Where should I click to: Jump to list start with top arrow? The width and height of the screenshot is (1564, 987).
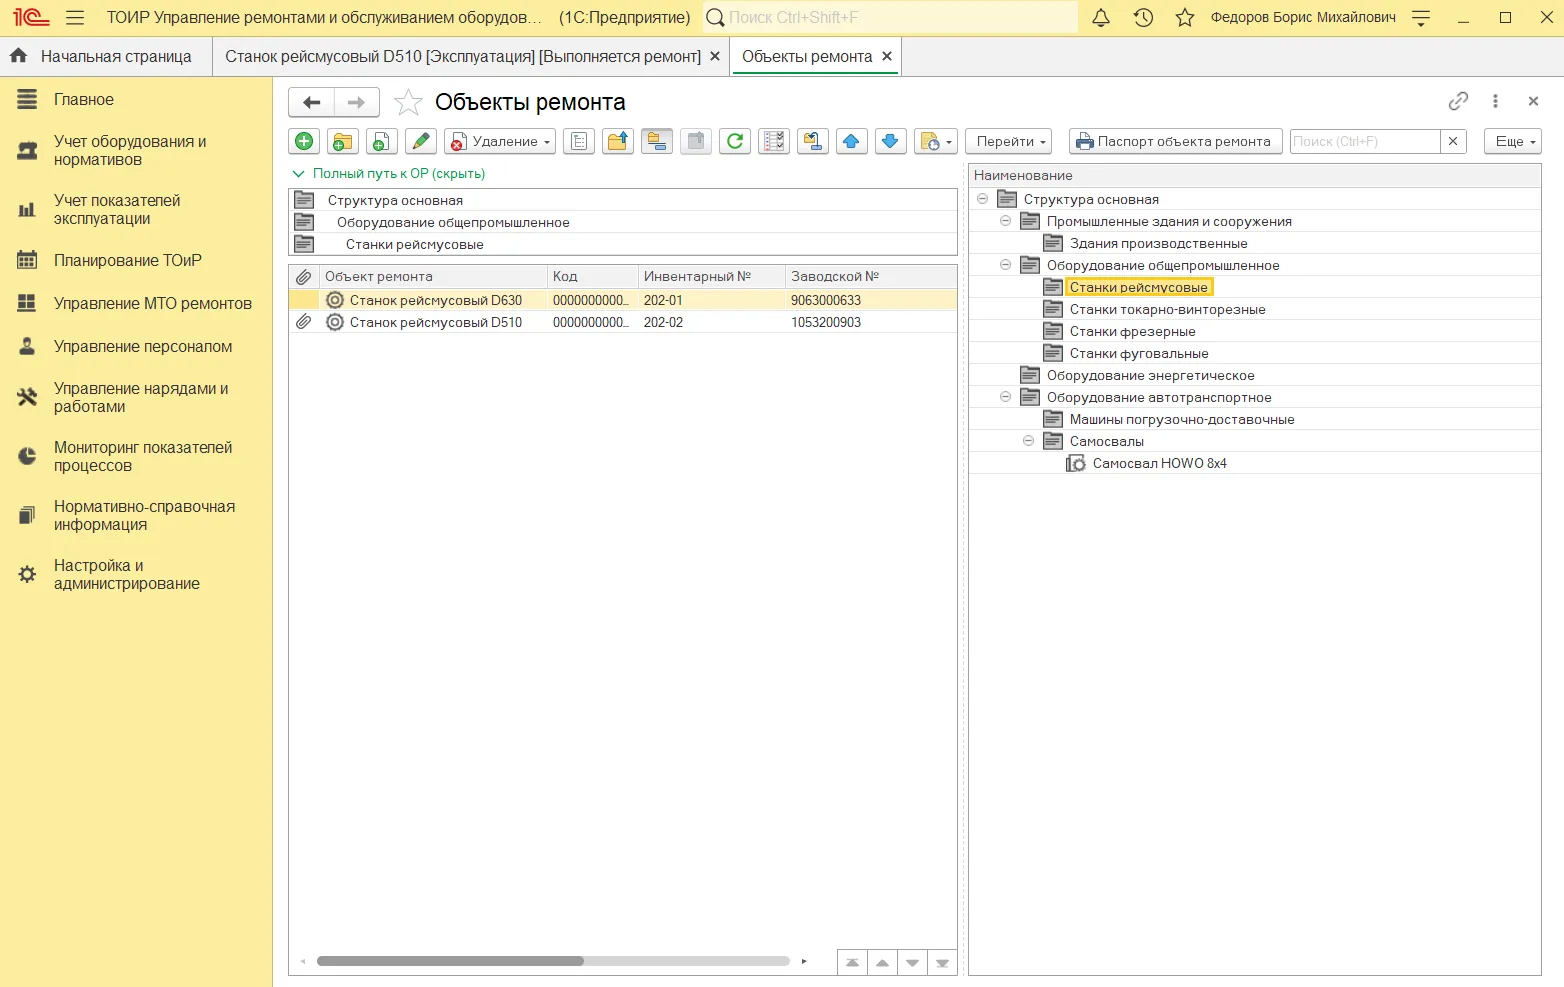click(852, 962)
